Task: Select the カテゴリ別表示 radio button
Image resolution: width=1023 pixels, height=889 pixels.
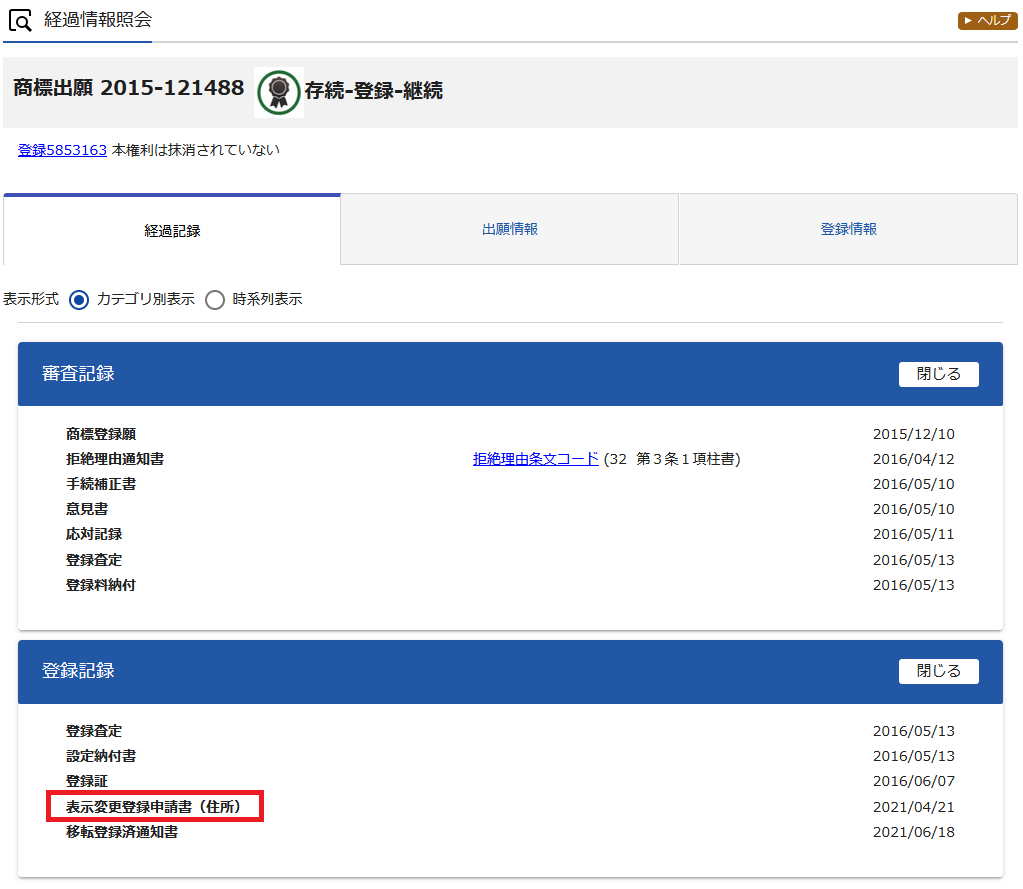Action: 79,300
